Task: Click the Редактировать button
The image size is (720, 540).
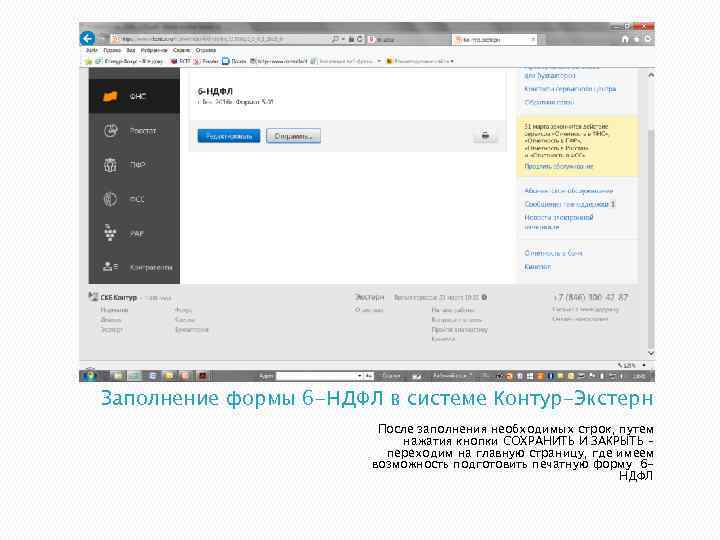Action: (x=229, y=136)
